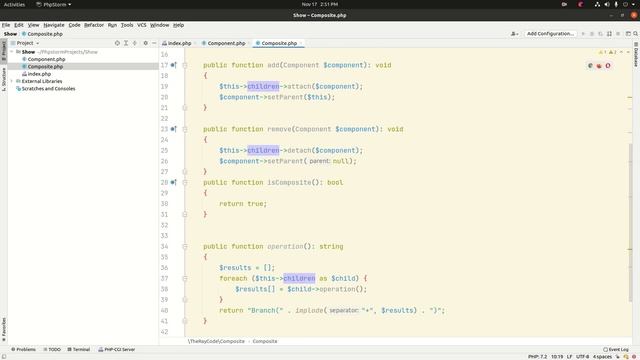Go to next highlighted error arrow
The height and width of the screenshot is (360, 640).
[628, 52]
